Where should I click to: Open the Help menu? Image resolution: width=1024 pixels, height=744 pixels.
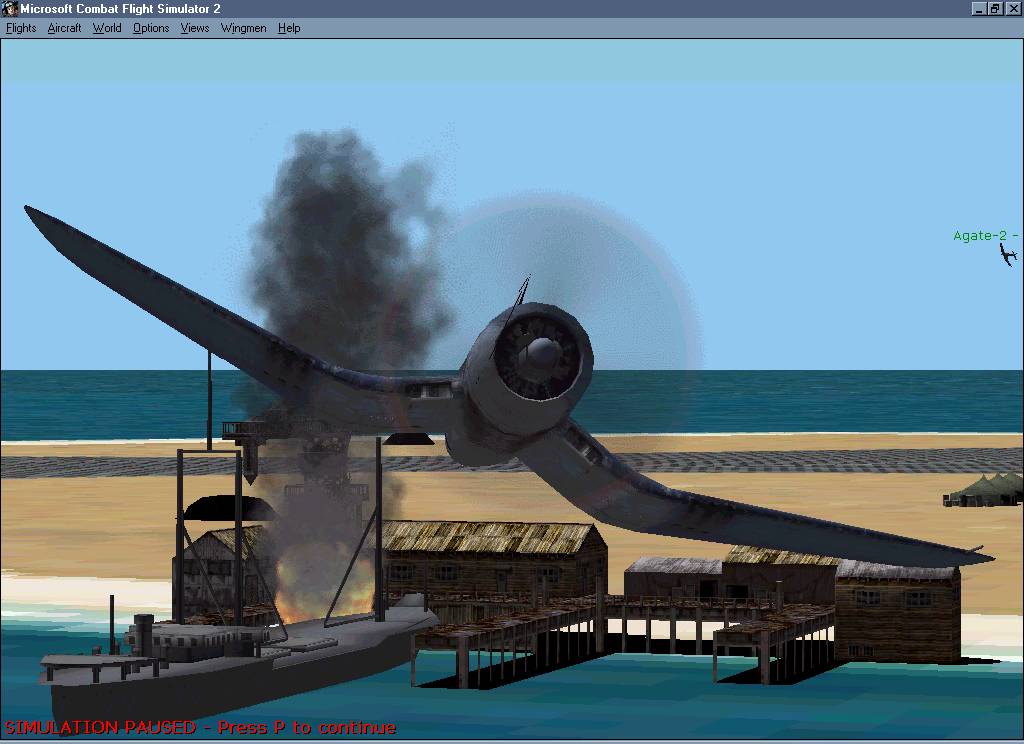pos(289,28)
